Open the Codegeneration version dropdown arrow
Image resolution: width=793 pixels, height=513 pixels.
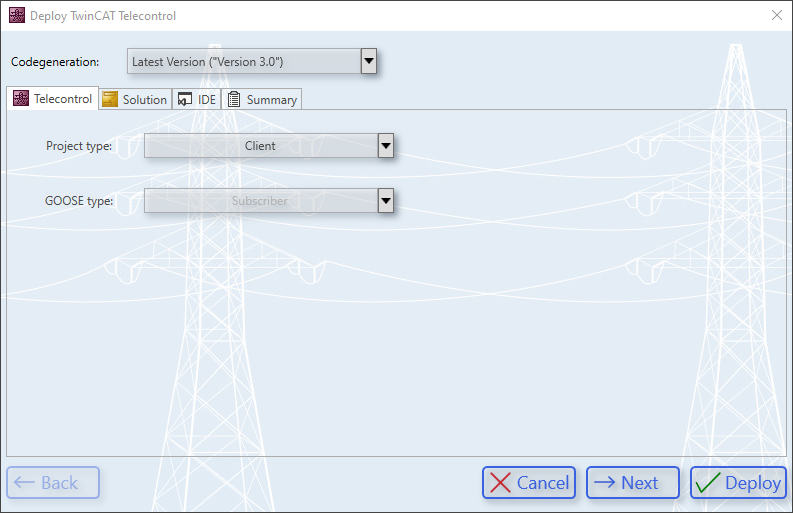point(369,61)
